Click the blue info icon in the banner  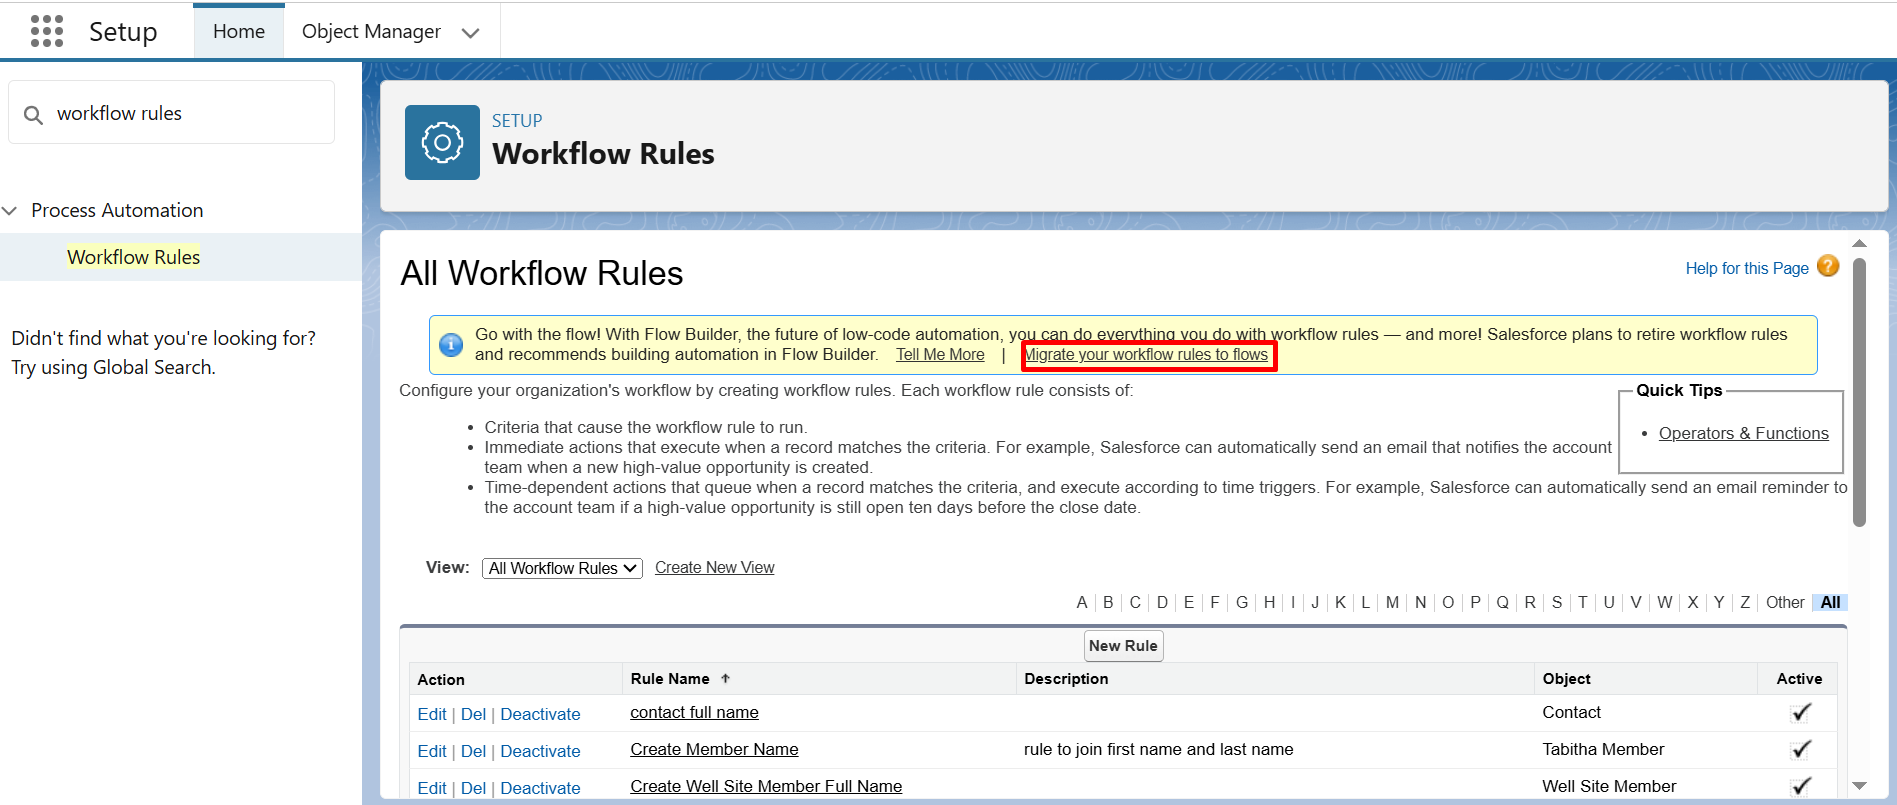[451, 345]
